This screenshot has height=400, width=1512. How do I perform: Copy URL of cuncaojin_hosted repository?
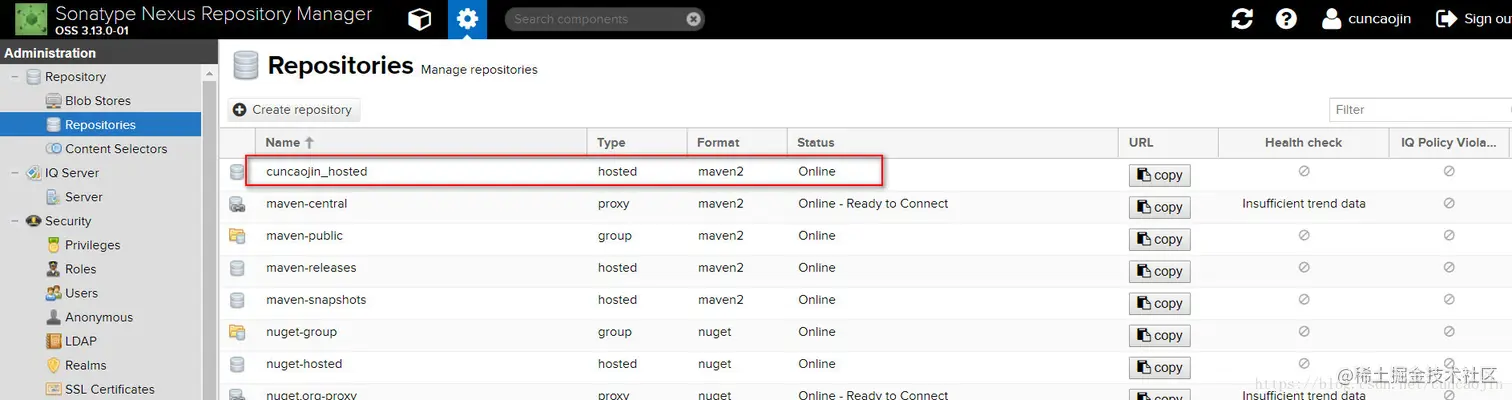coord(1160,175)
